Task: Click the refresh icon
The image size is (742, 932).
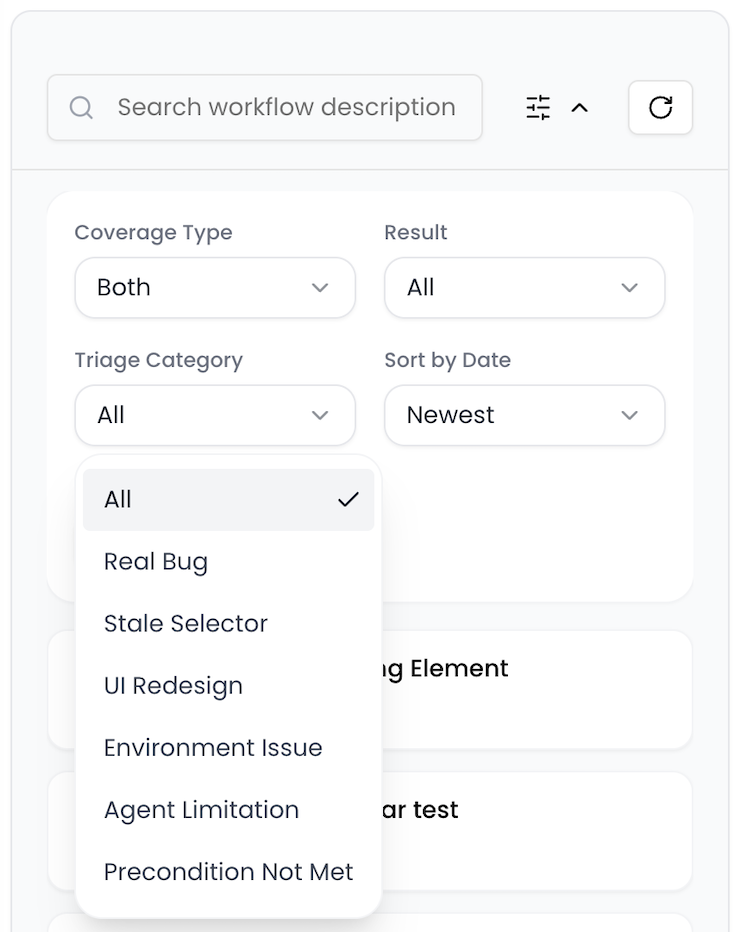Action: pyautogui.click(x=660, y=107)
